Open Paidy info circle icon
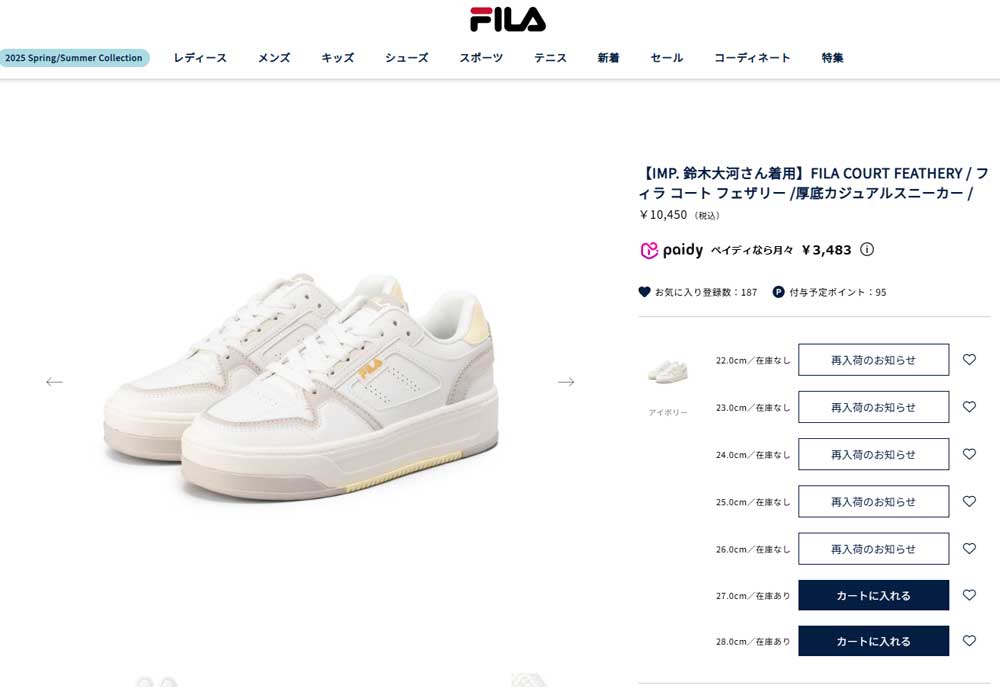 point(867,249)
